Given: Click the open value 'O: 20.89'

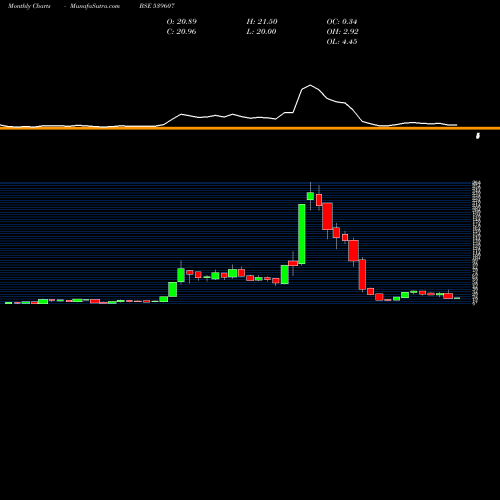Looking at the screenshot, I should [182, 22].
